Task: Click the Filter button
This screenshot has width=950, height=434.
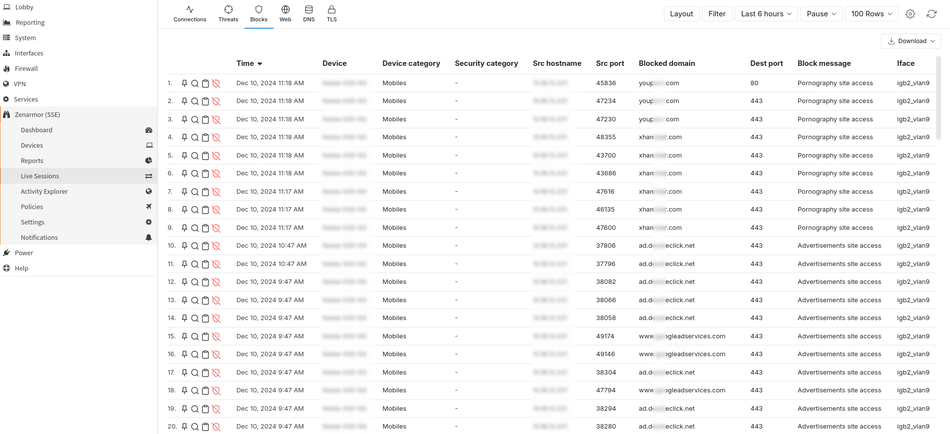Action: (717, 14)
